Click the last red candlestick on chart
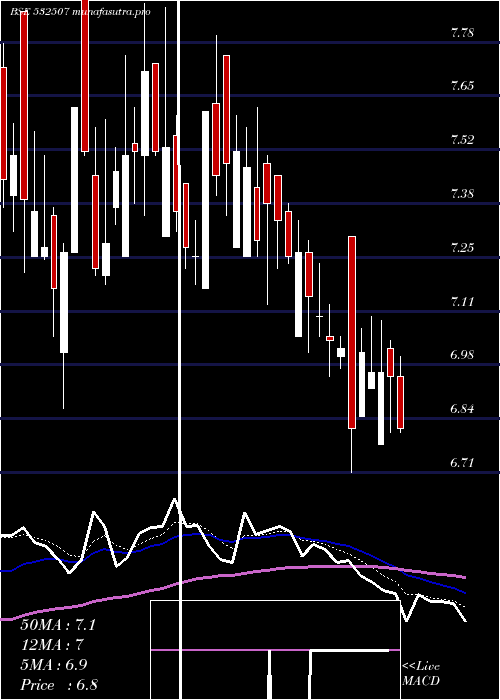 point(400,402)
